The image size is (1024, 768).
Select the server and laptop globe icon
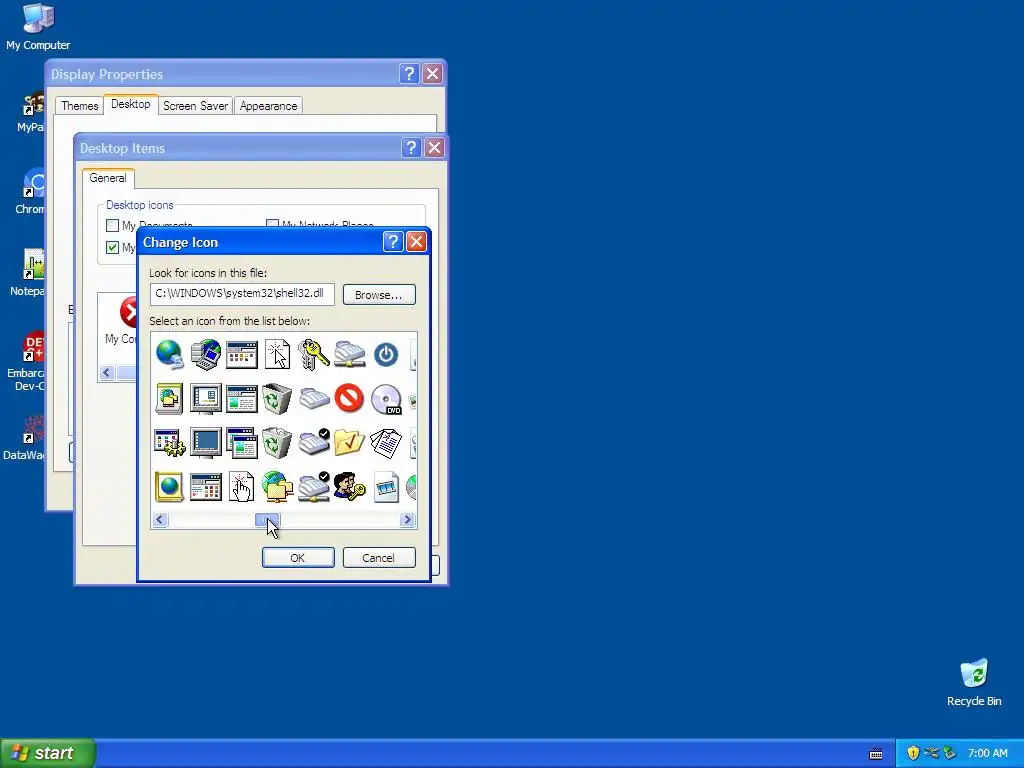[206, 355]
